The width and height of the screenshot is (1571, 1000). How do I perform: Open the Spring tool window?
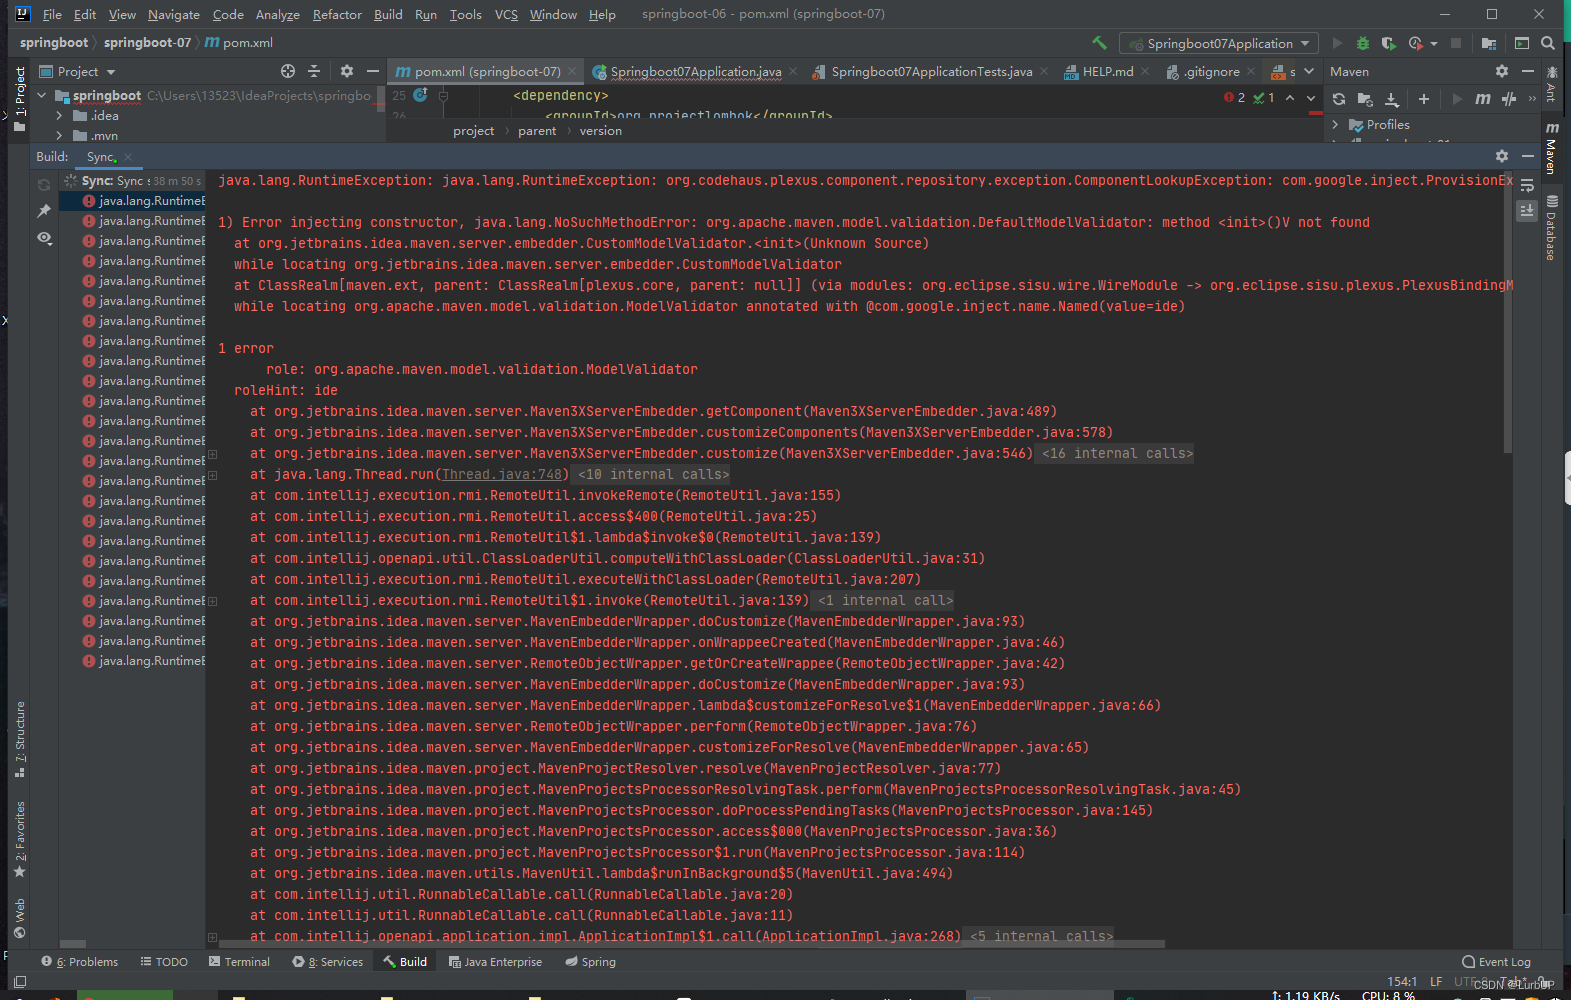[x=590, y=962]
